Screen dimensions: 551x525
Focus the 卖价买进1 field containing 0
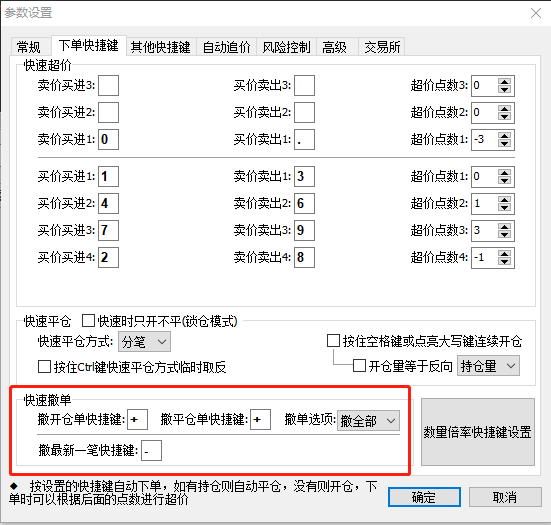click(x=108, y=140)
